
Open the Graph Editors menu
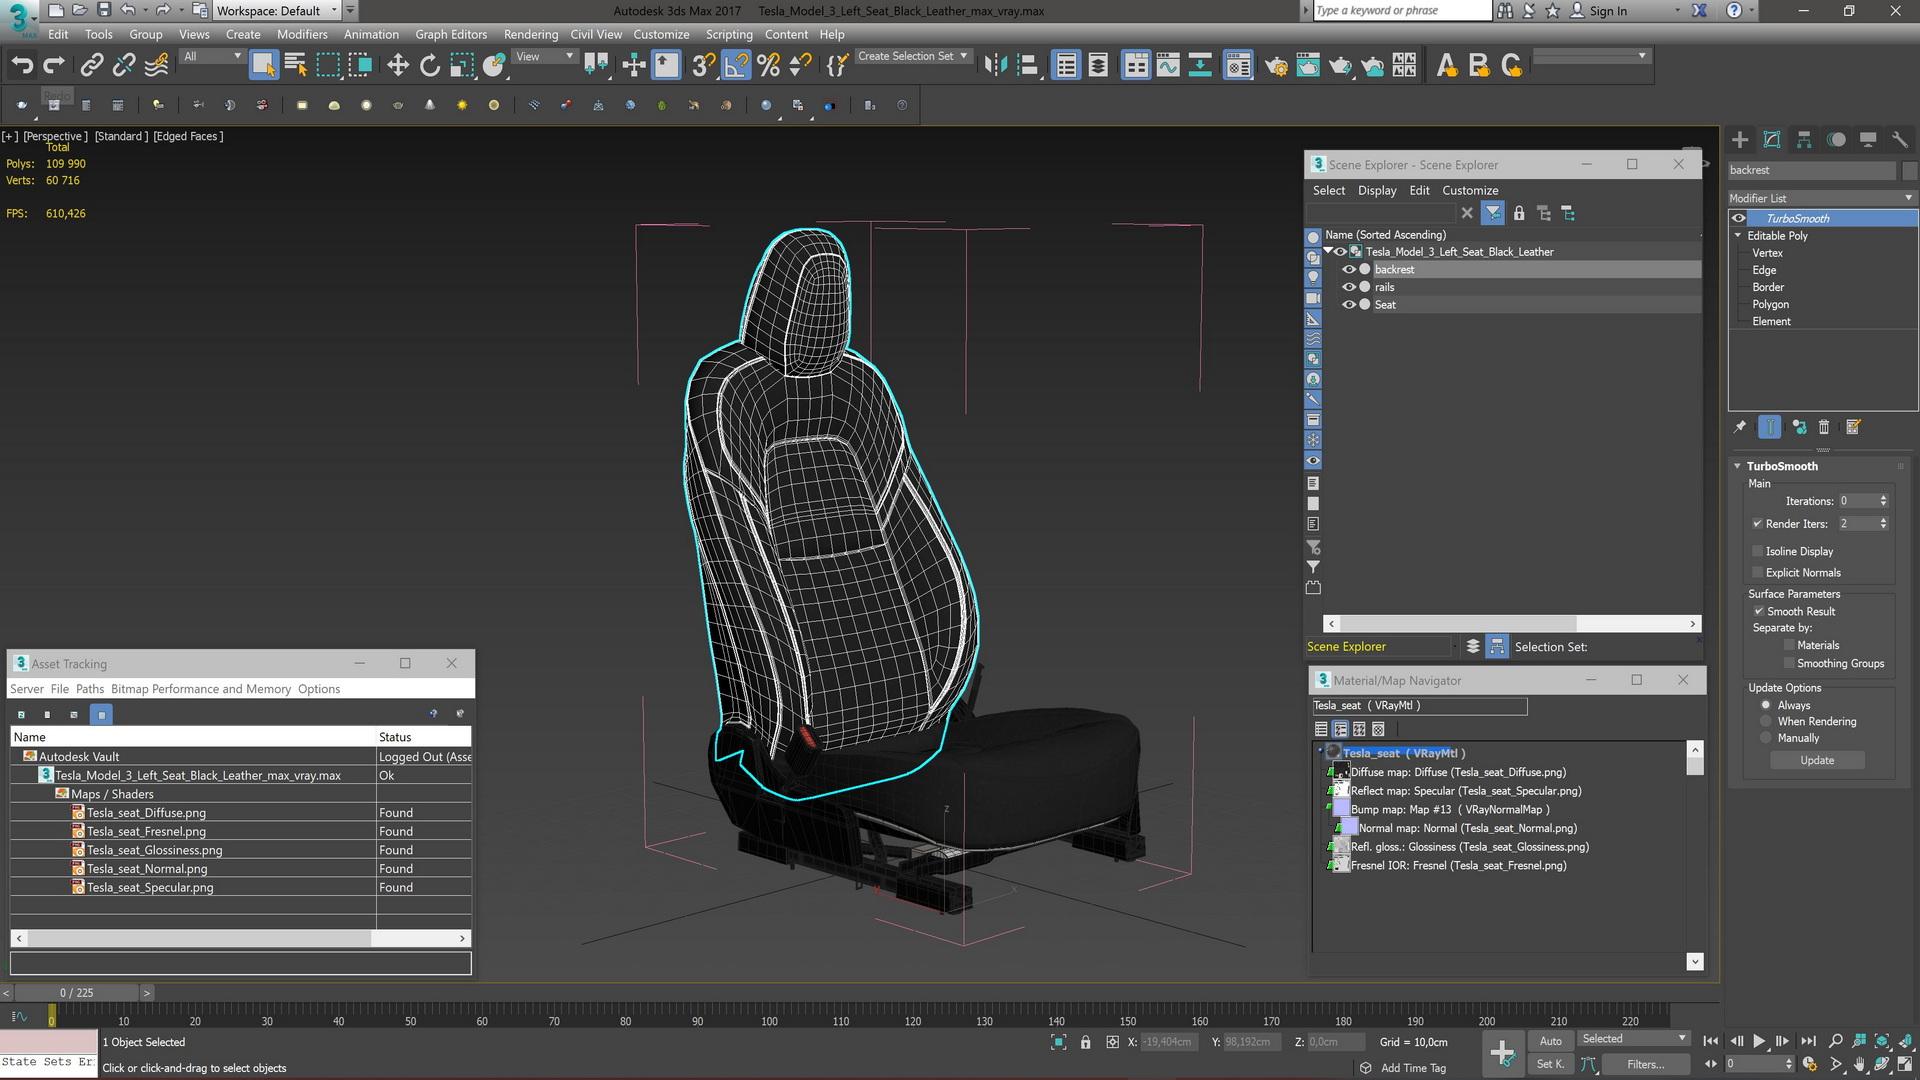(451, 34)
